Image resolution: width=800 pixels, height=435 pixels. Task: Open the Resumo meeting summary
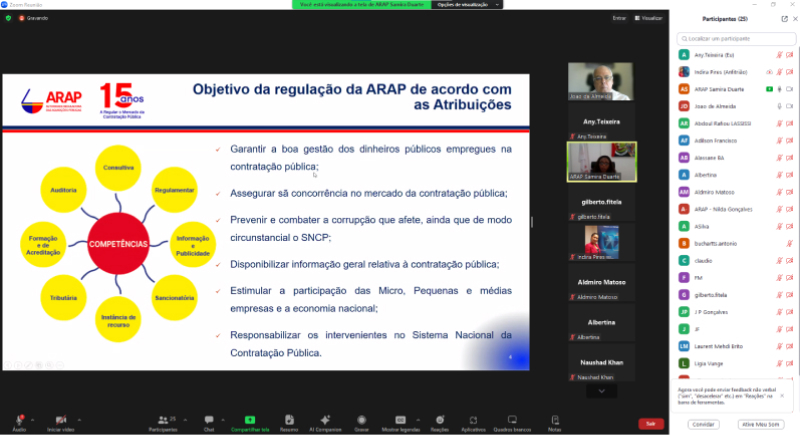[289, 422]
